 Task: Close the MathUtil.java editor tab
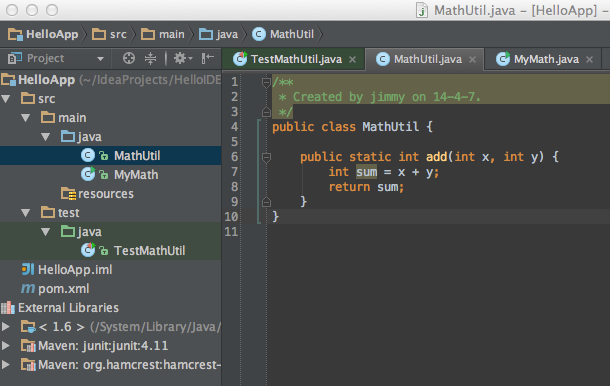point(472,60)
